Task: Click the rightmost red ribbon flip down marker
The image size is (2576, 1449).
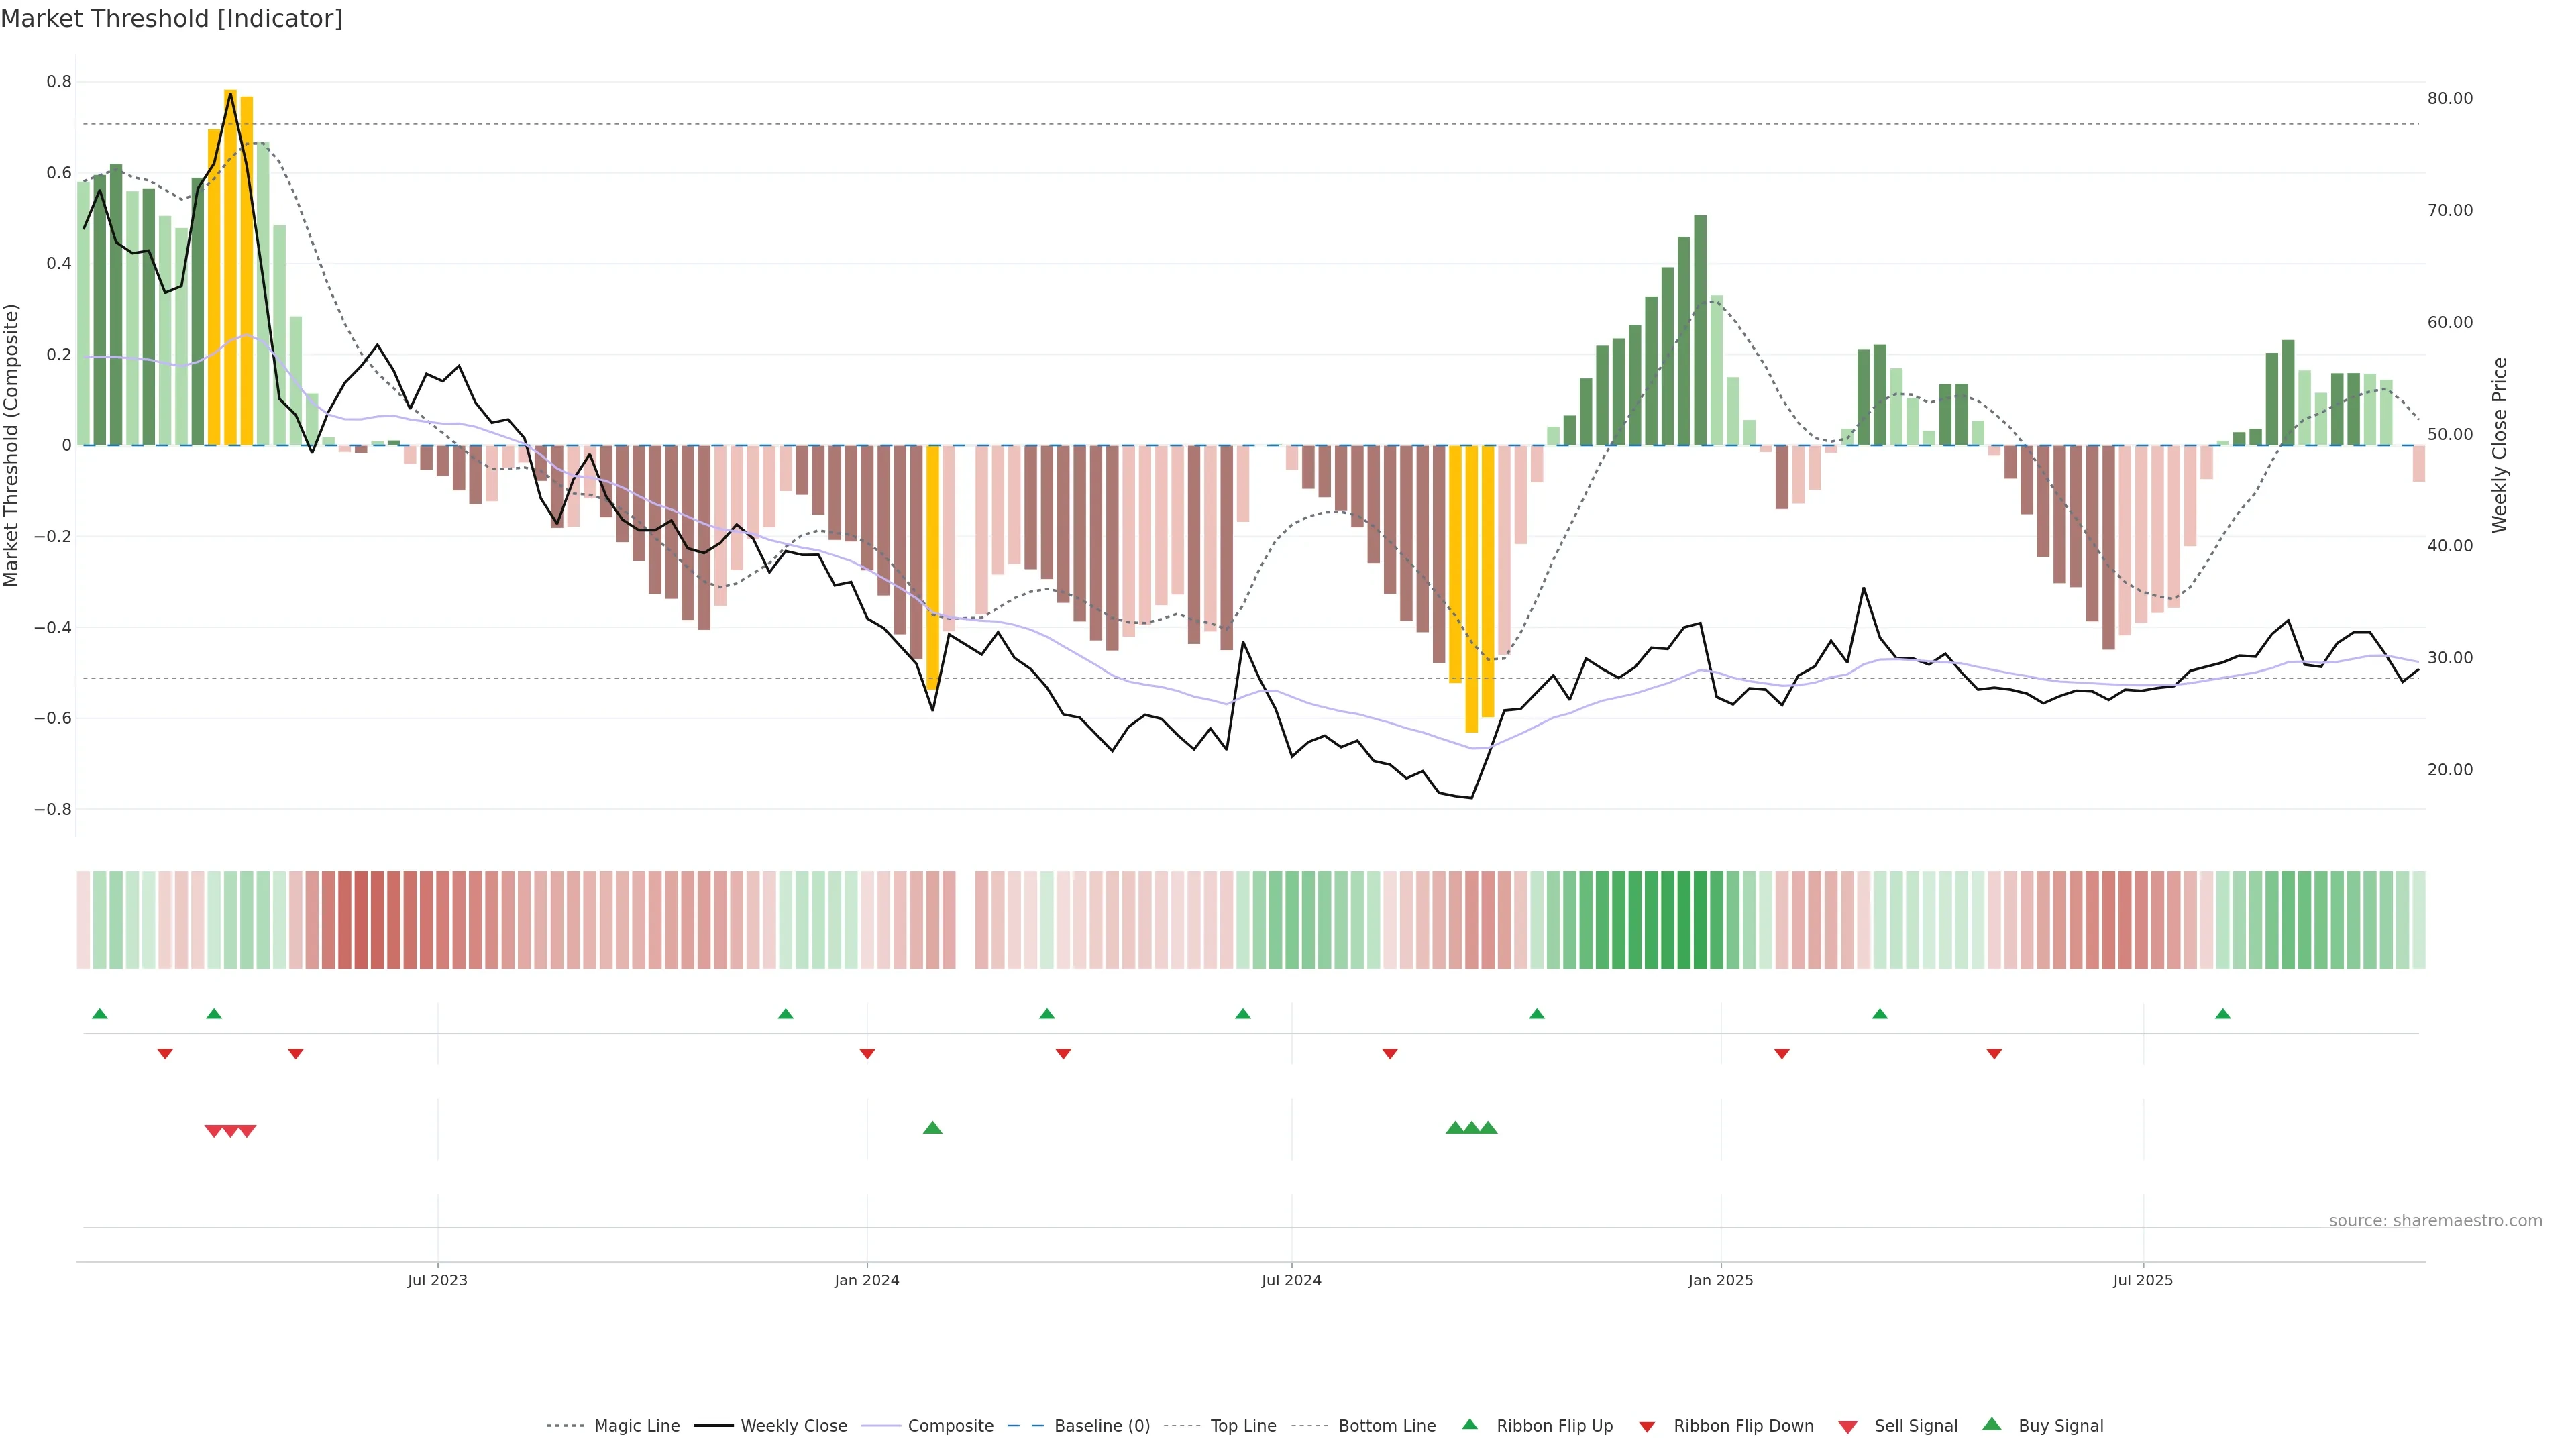Action: tap(1994, 1053)
